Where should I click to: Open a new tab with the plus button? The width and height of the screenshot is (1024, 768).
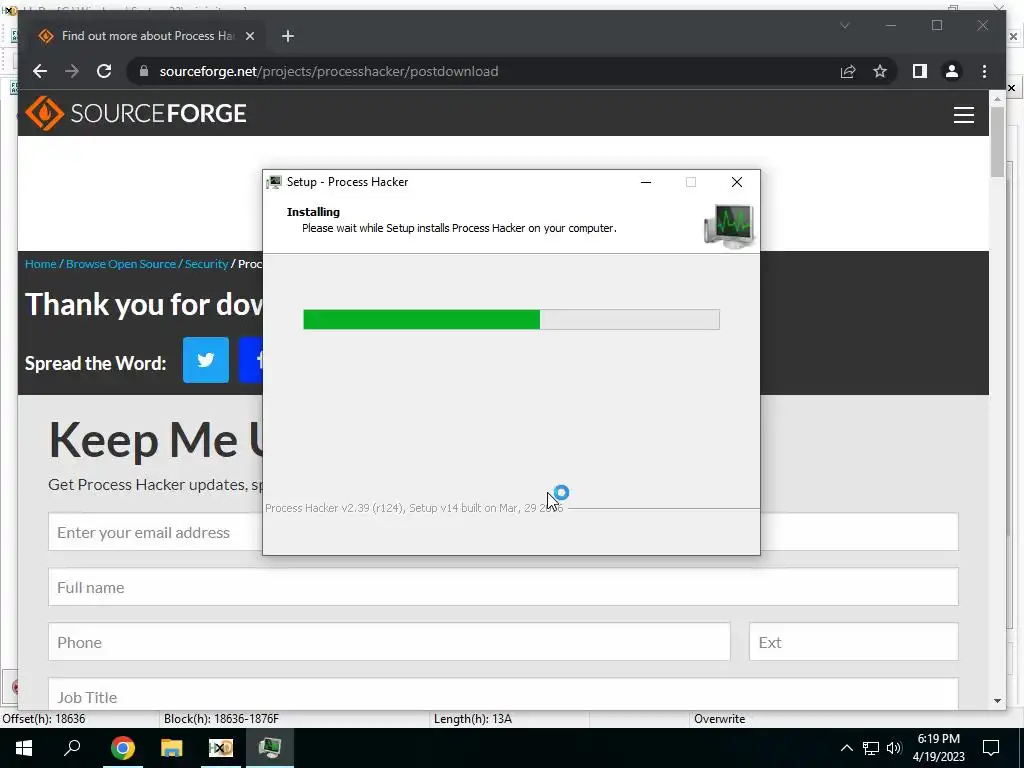click(287, 36)
